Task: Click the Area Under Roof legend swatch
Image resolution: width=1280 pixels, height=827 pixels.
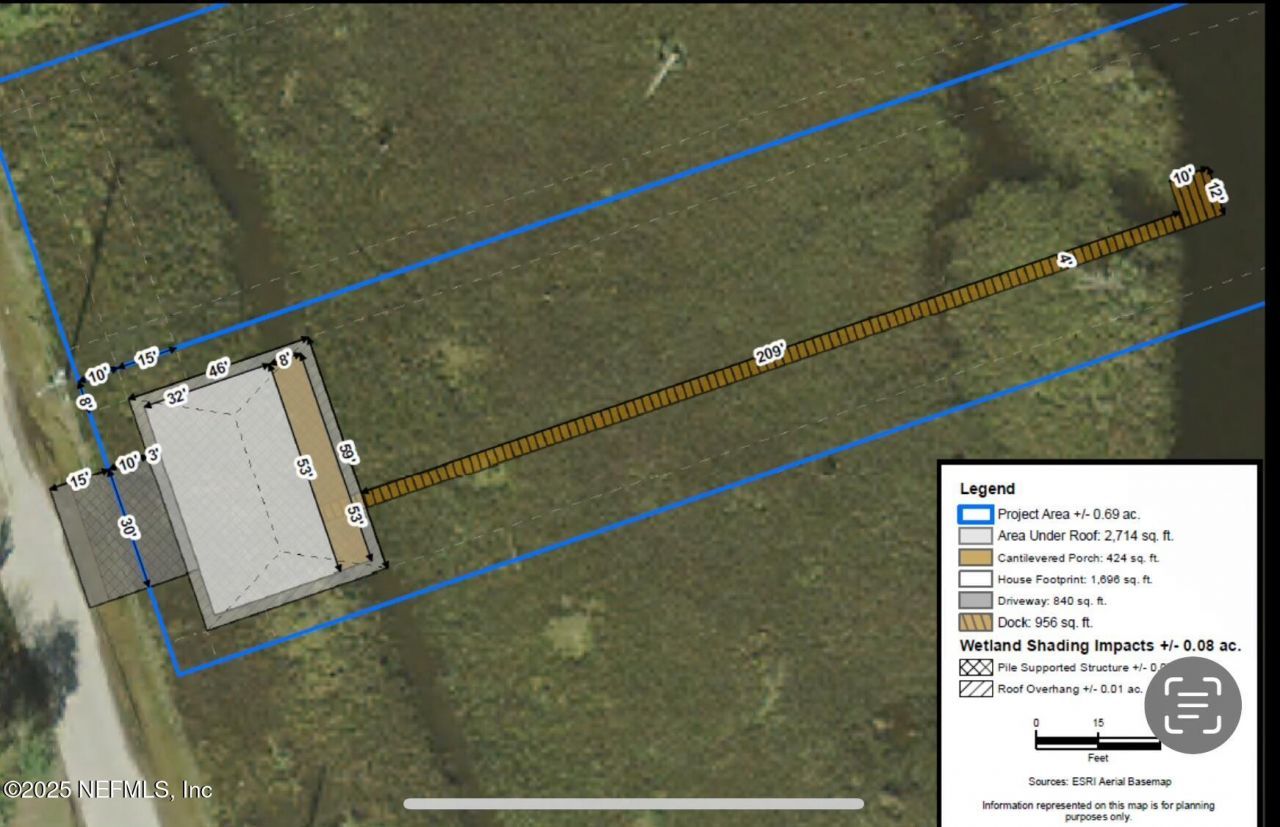Action: click(976, 536)
